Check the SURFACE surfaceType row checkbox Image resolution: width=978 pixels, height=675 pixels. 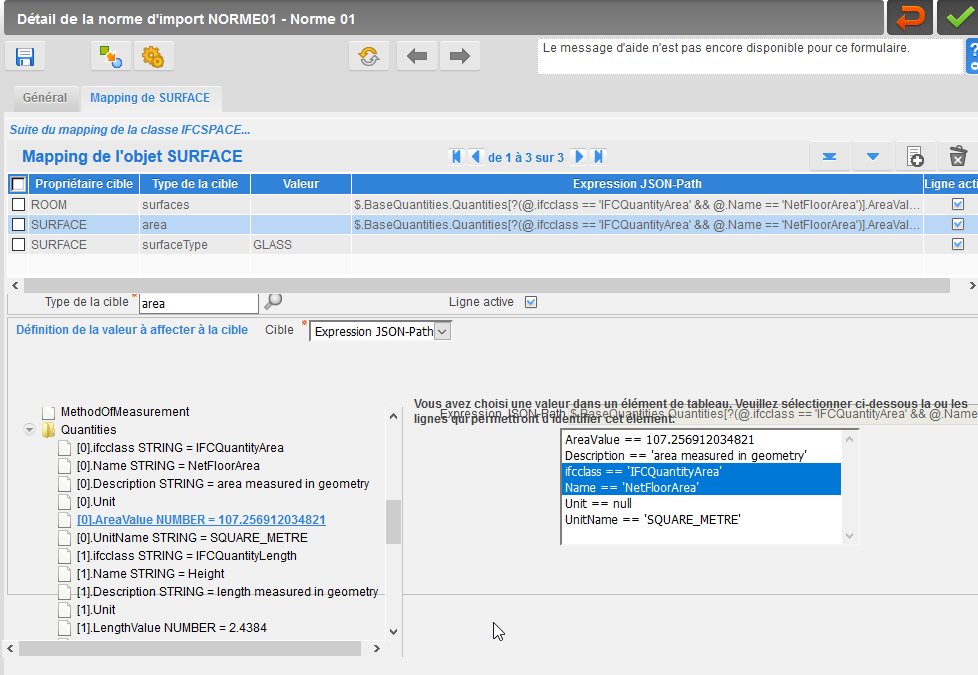coord(19,245)
